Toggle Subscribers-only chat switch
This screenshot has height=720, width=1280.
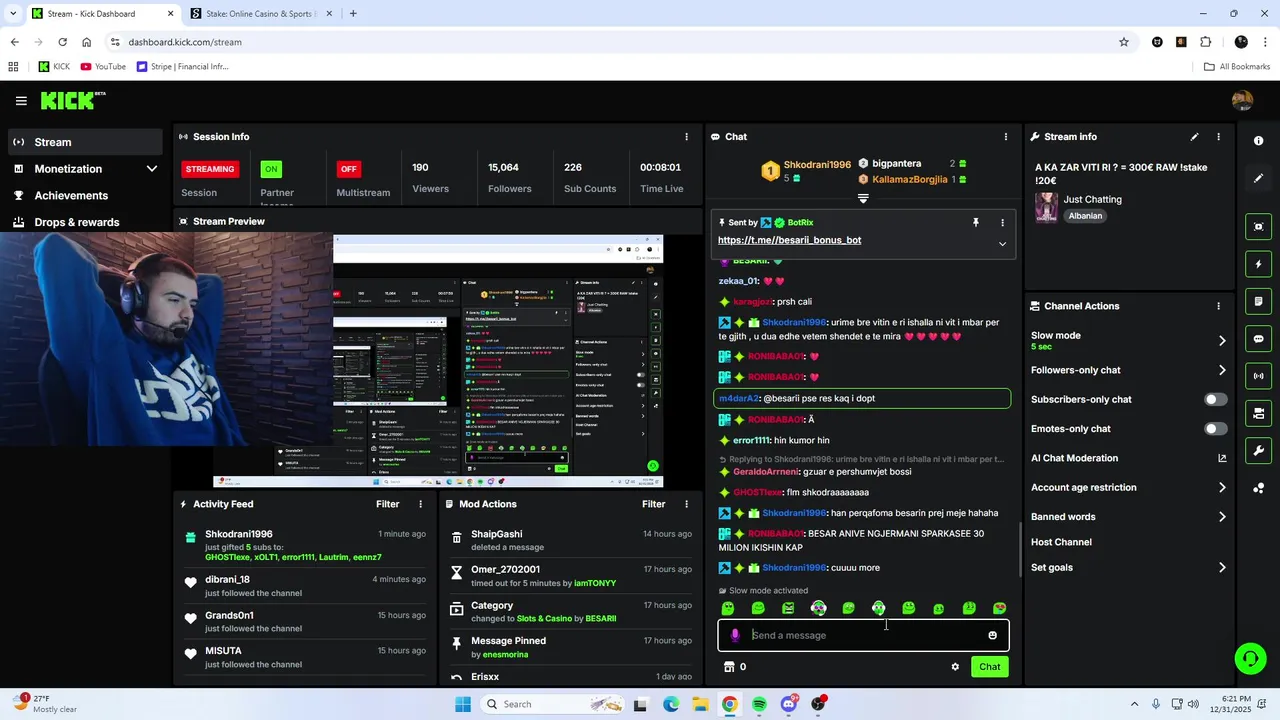[x=1215, y=399]
